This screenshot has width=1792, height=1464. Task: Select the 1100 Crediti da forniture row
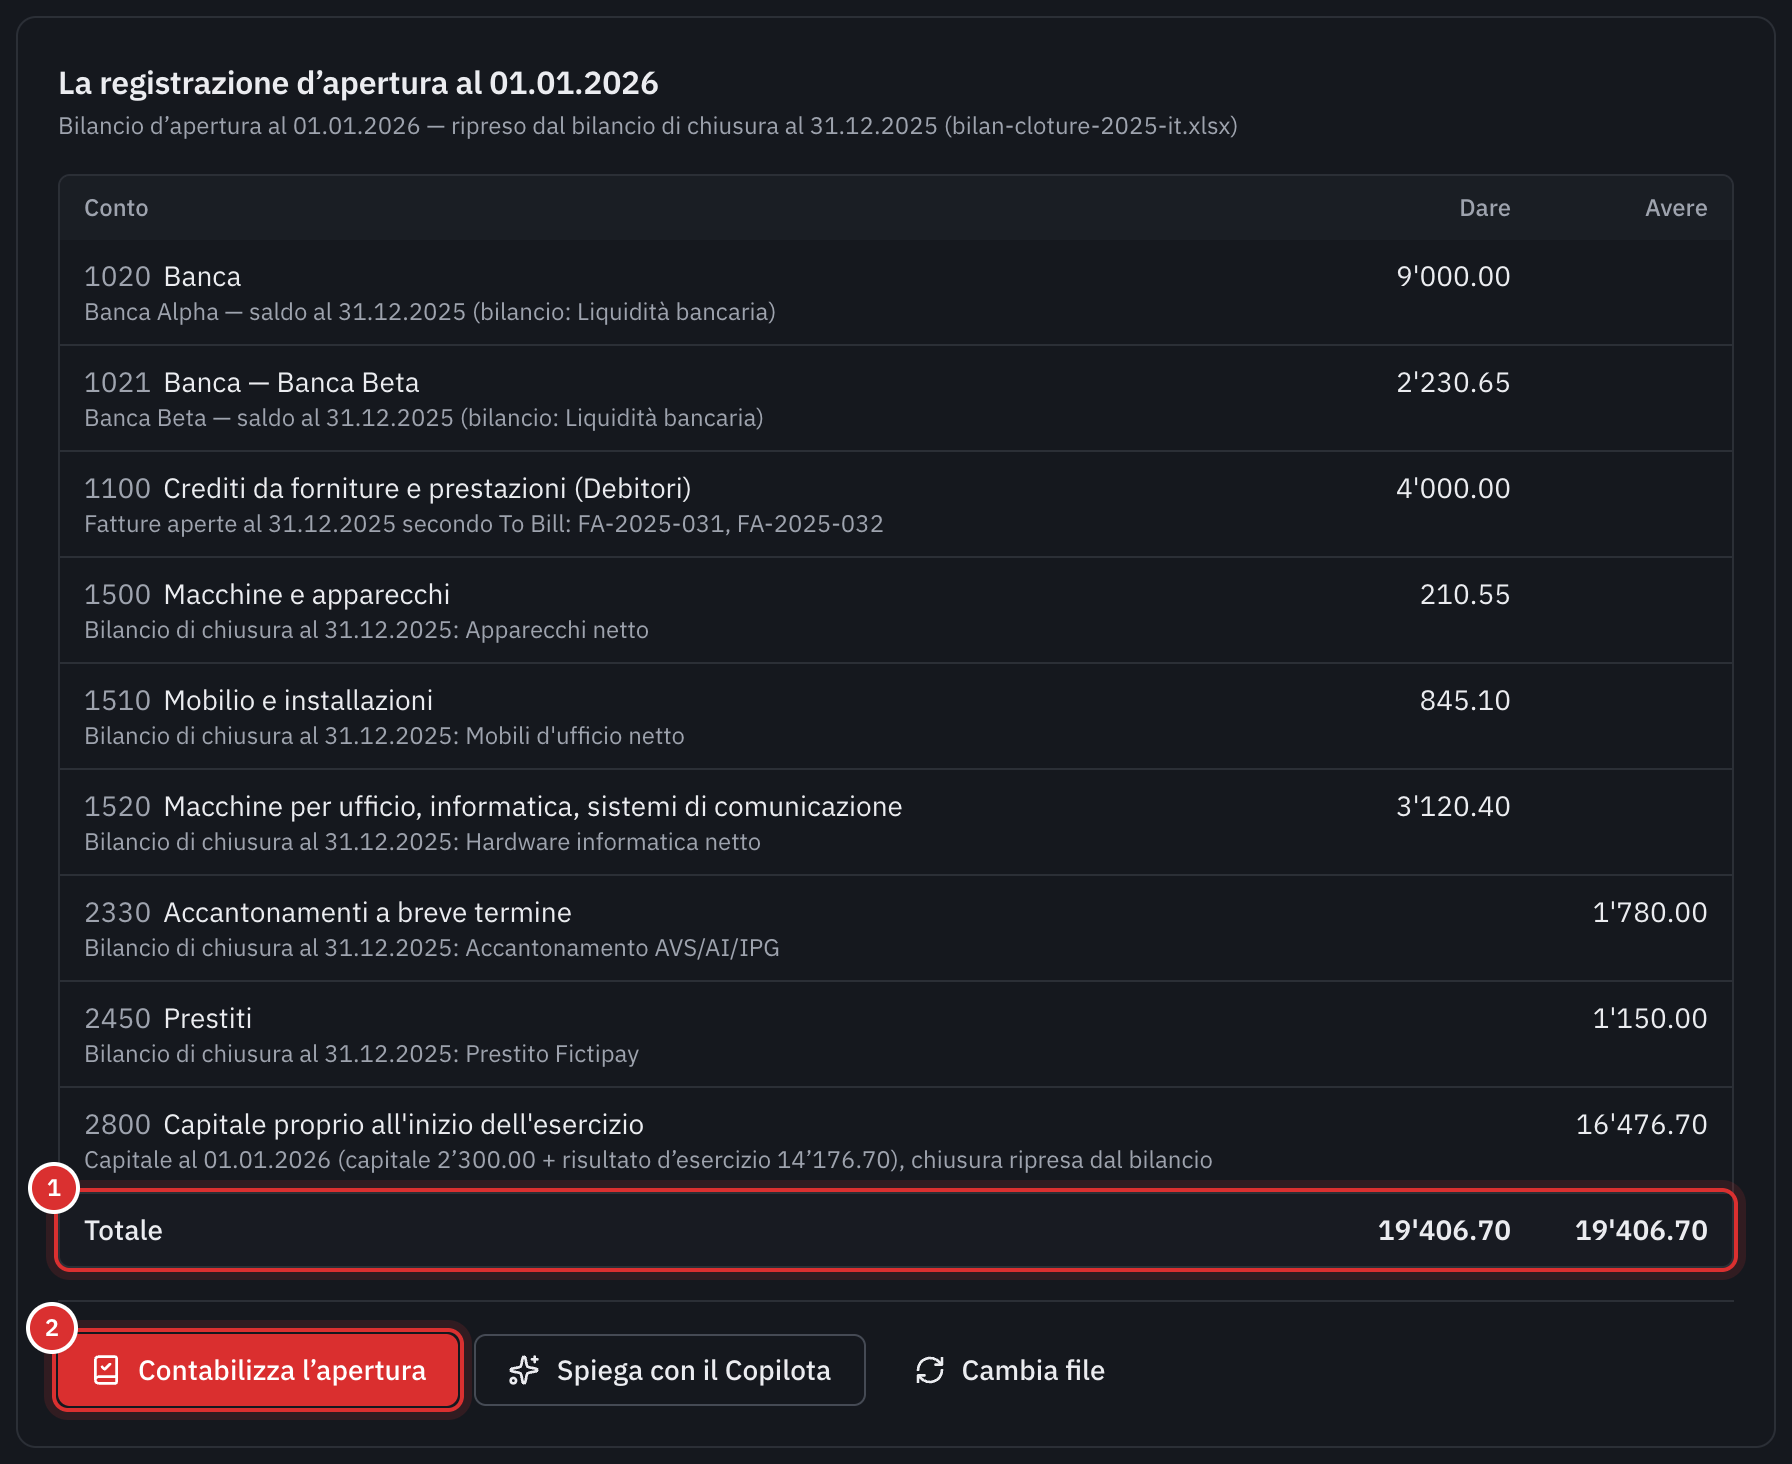tap(896, 505)
